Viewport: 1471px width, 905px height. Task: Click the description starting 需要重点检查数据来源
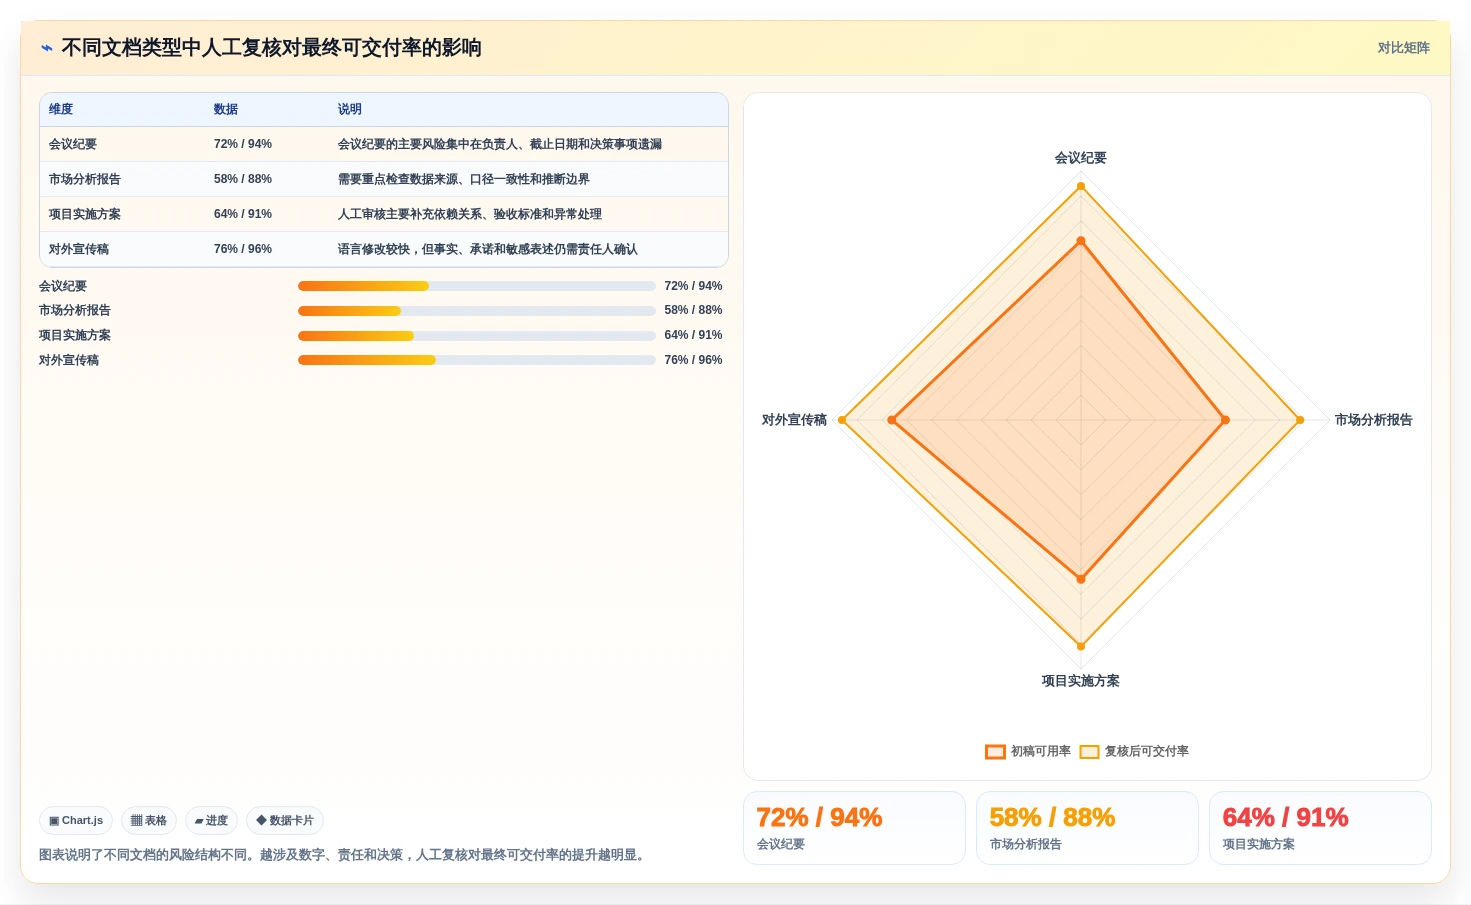pos(464,180)
